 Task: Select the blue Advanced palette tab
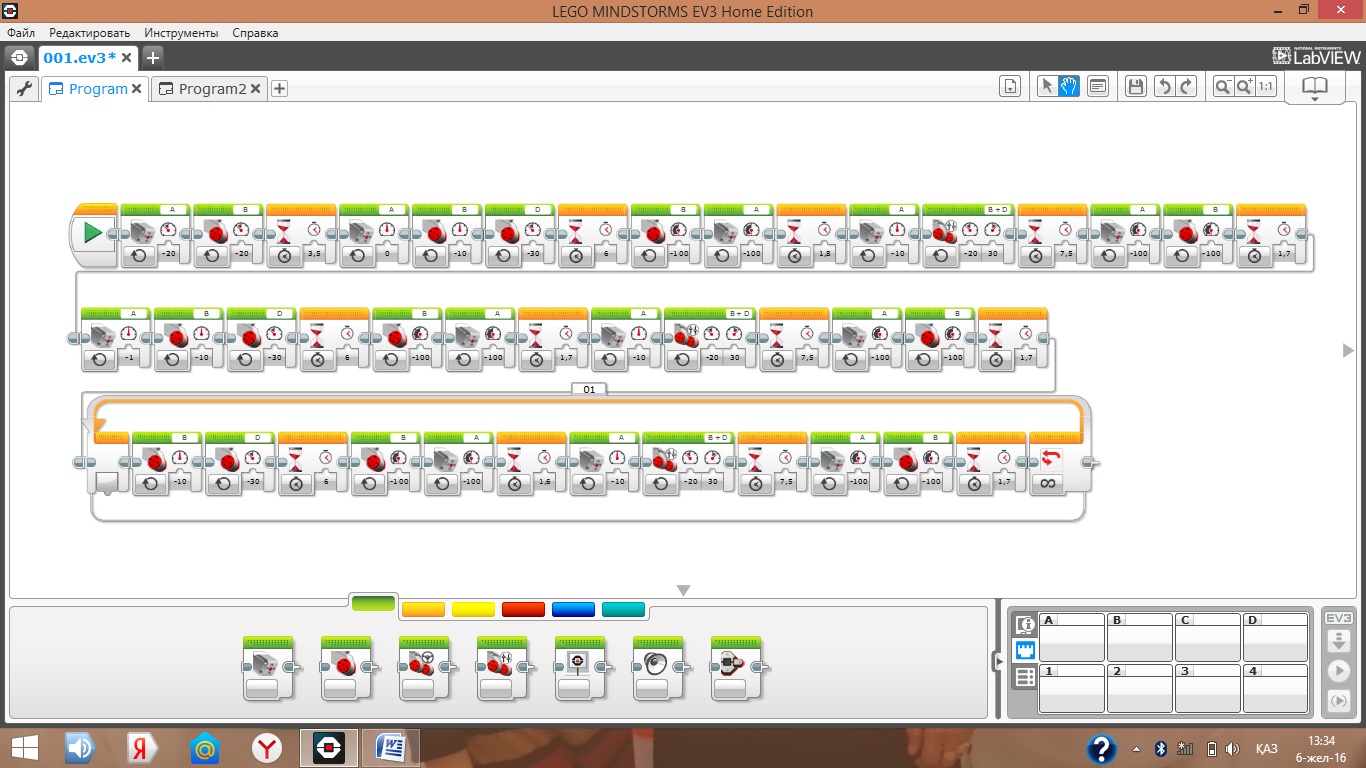click(x=573, y=609)
